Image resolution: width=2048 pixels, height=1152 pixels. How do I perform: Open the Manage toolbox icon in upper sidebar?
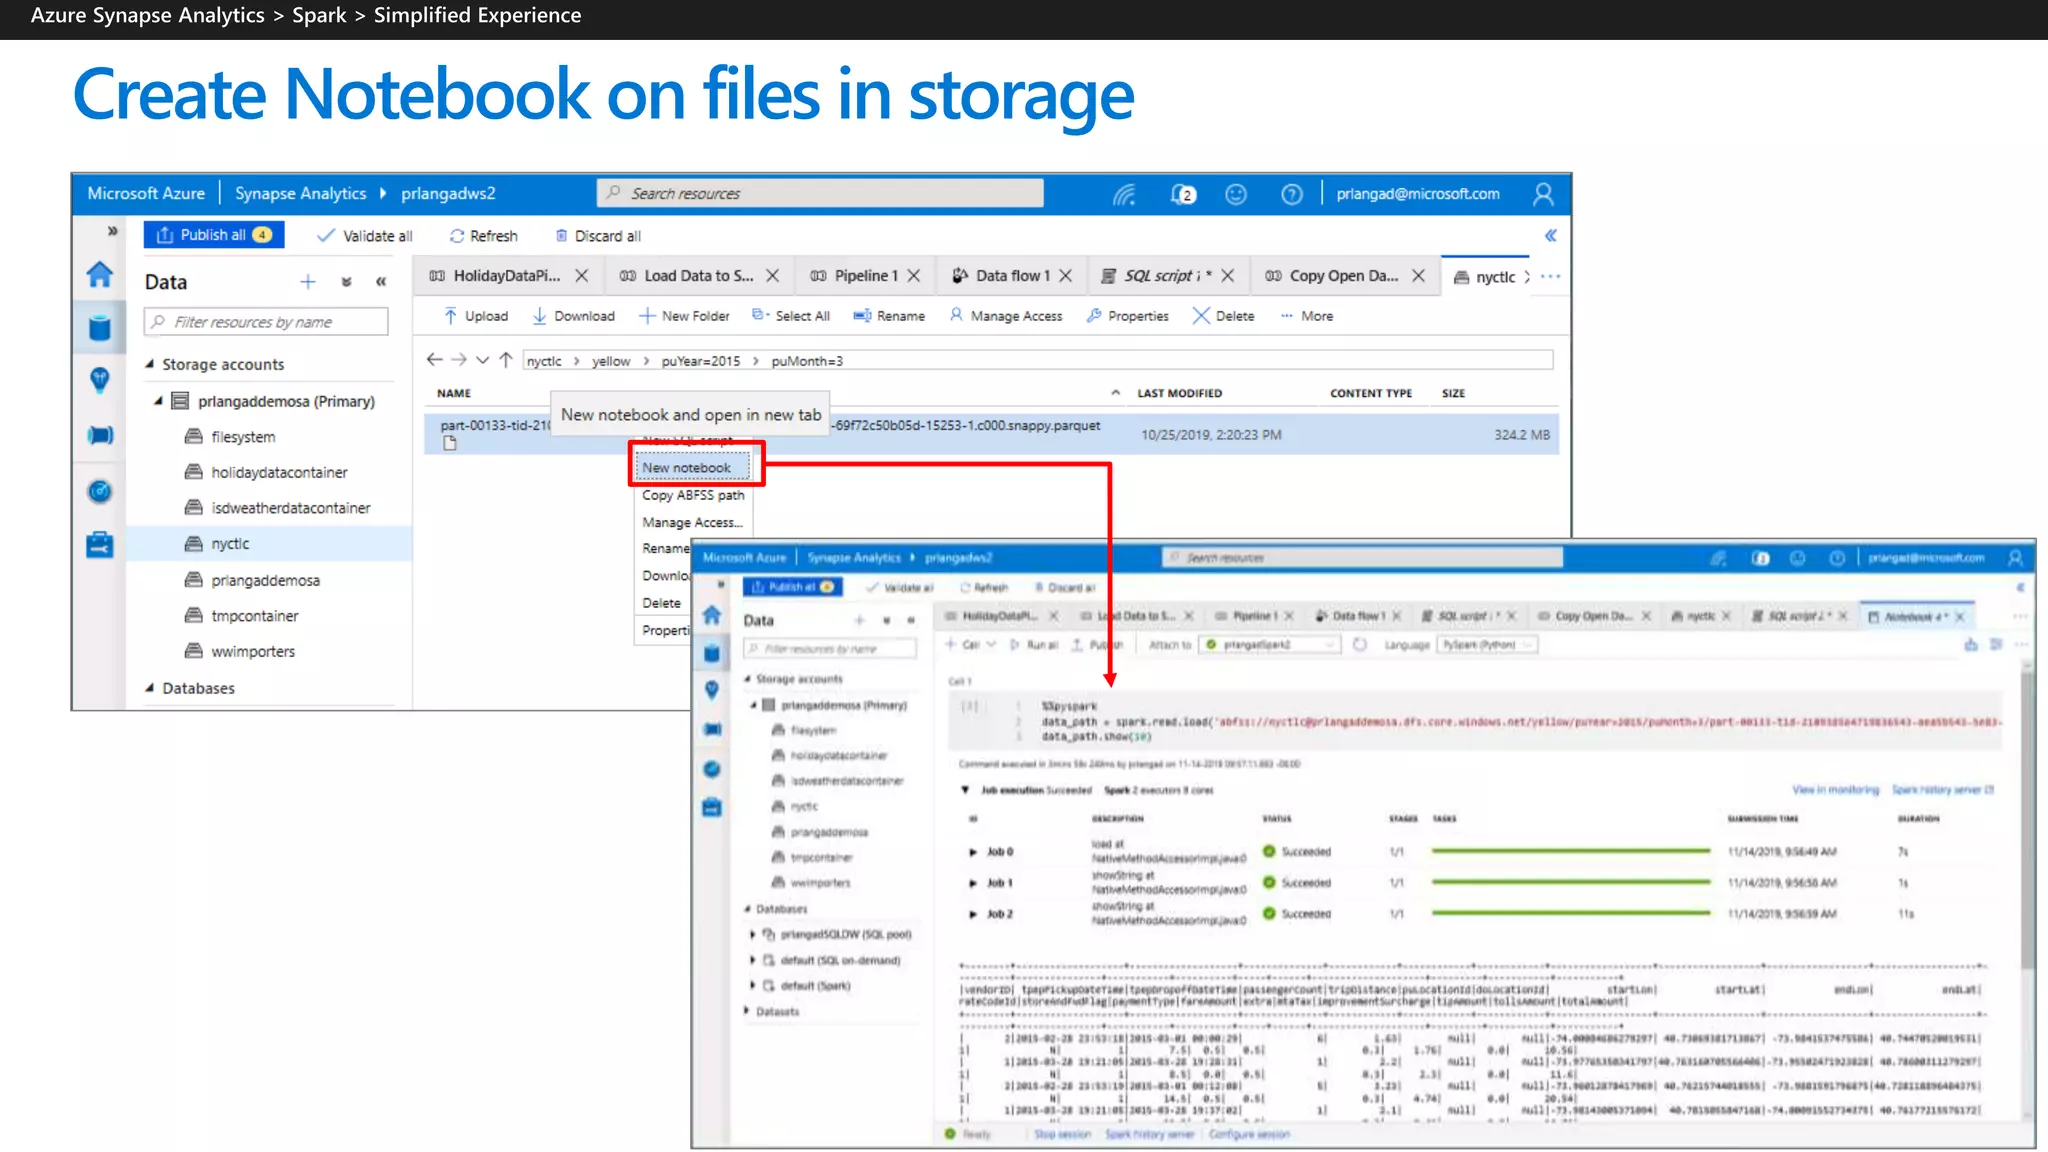pos(100,545)
